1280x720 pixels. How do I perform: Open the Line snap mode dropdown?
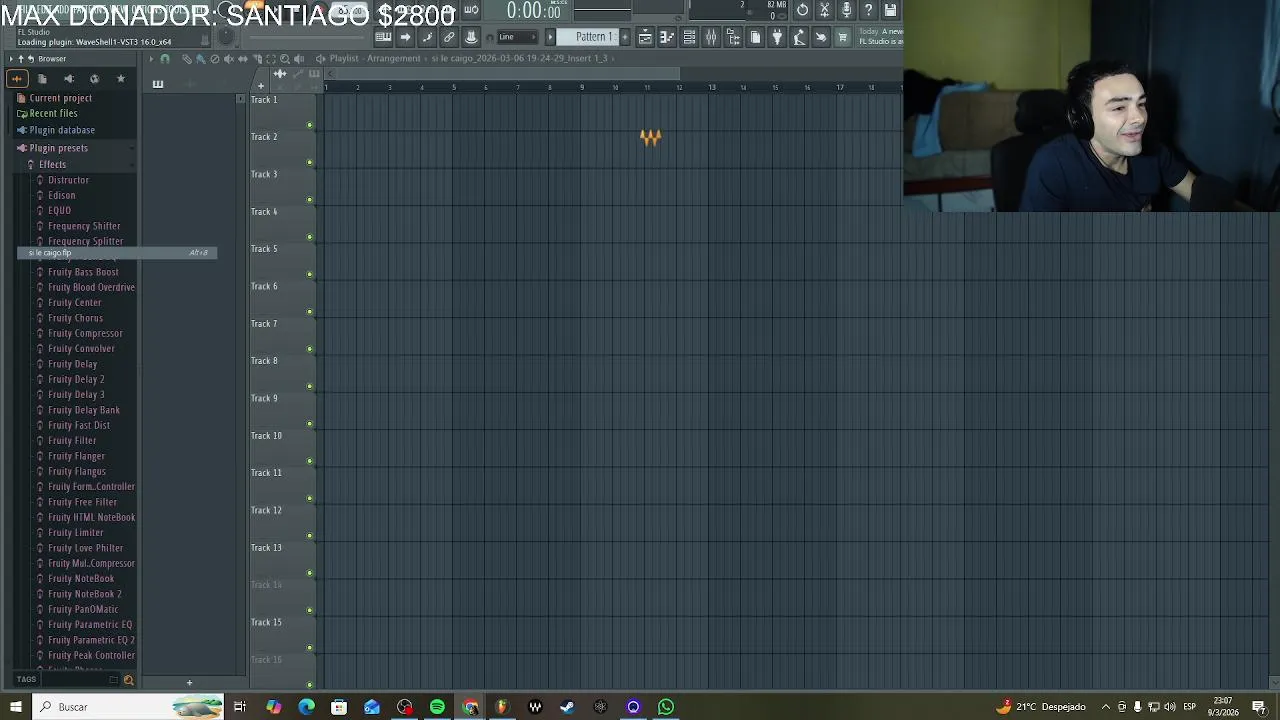[x=517, y=37]
